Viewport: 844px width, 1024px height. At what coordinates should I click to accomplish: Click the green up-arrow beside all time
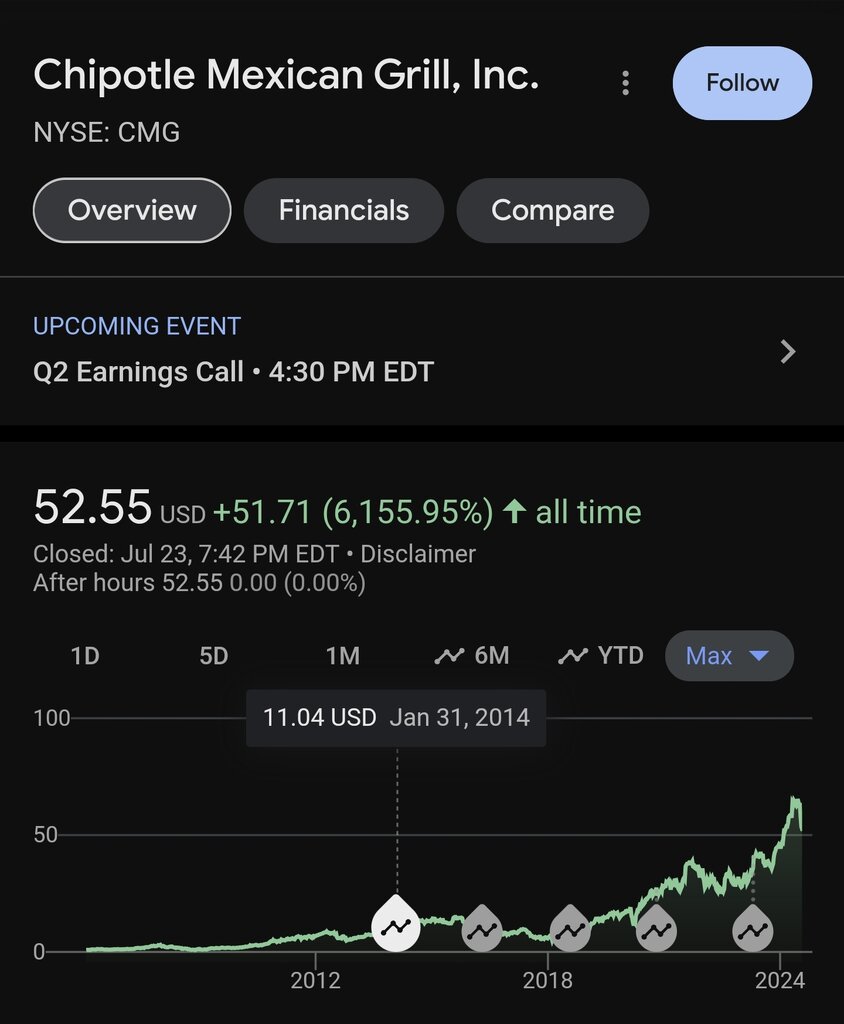(515, 511)
